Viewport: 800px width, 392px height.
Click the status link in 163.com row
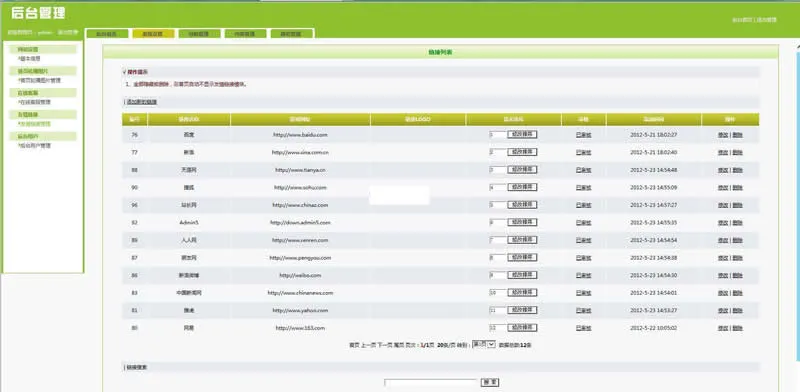(583, 328)
